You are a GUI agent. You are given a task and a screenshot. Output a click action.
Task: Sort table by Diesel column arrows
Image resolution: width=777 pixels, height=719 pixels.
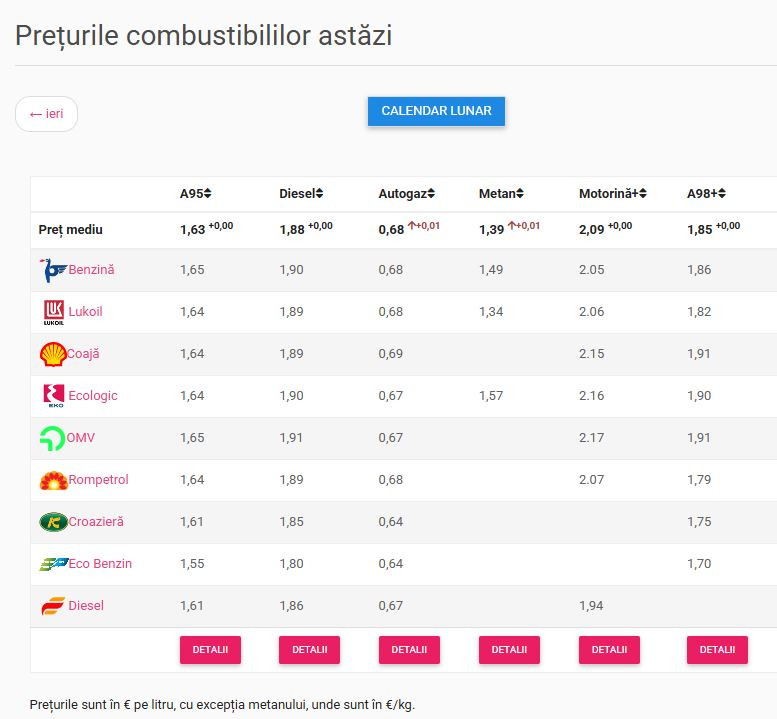click(320, 193)
